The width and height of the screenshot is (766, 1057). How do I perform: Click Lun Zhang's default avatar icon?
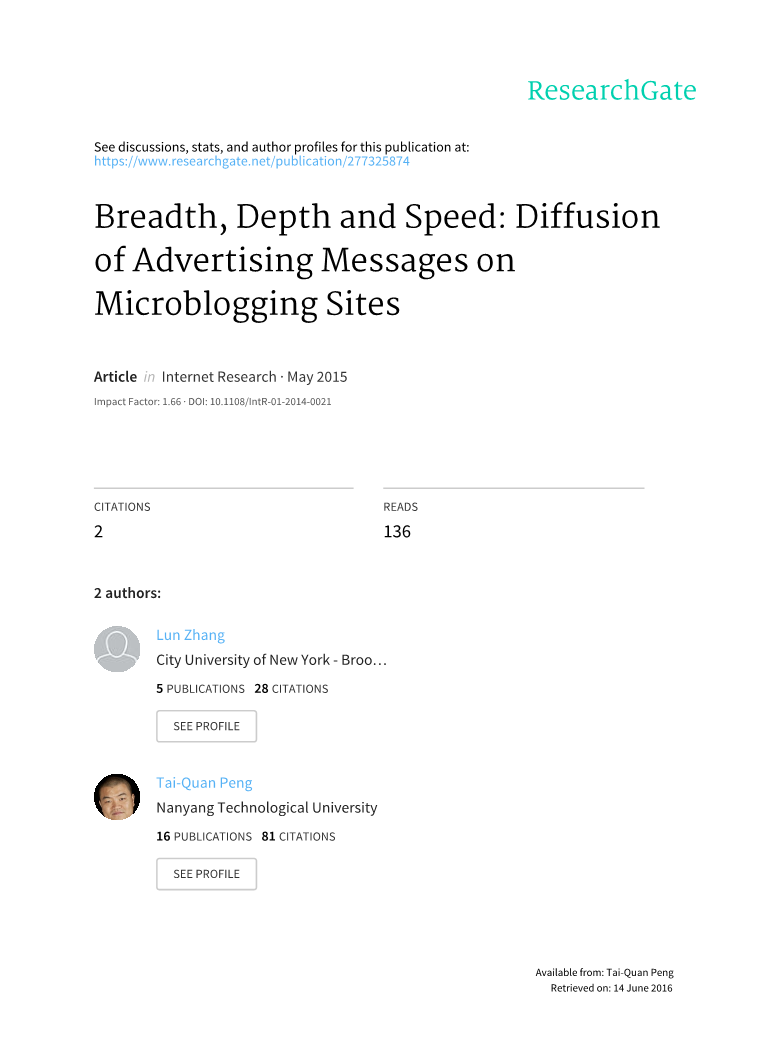click(x=117, y=650)
